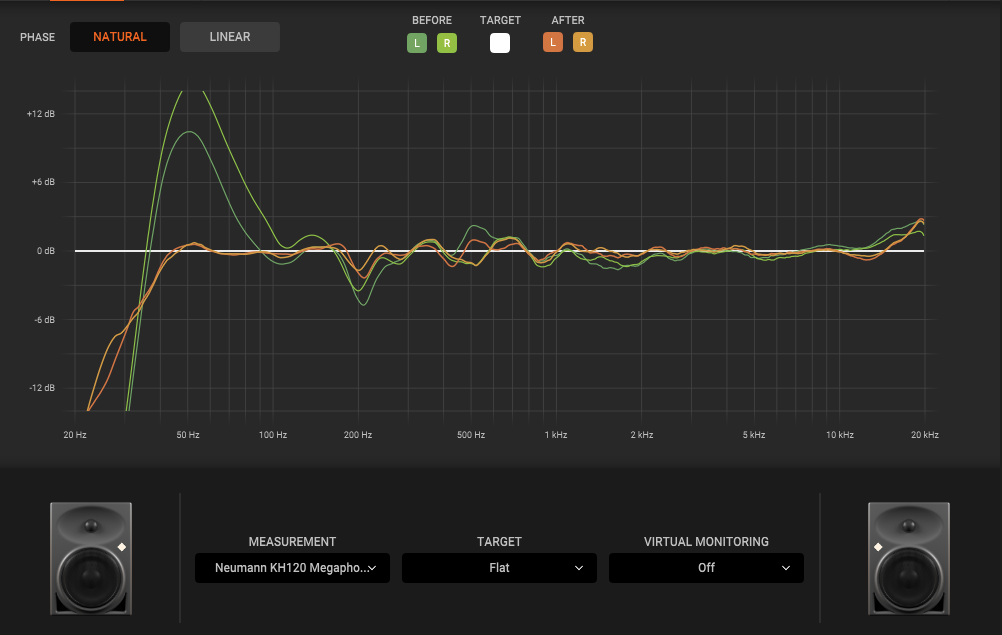Screen dimensions: 1002x635
Task: Click the right speaker image
Action: point(909,558)
